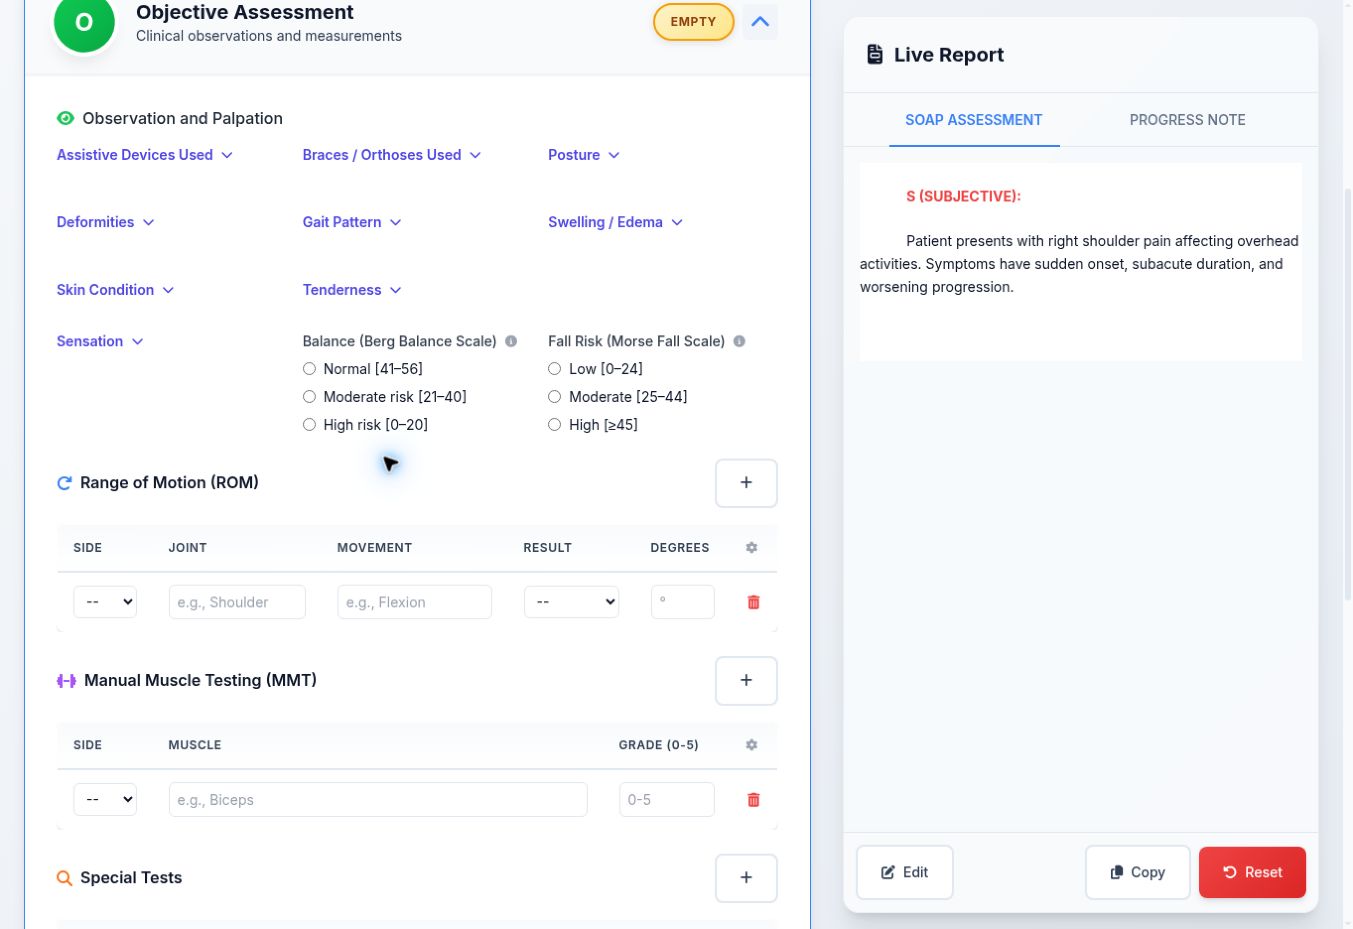Click the ROM Joint input field
Viewport: 1353px width, 929px height.
(237, 602)
